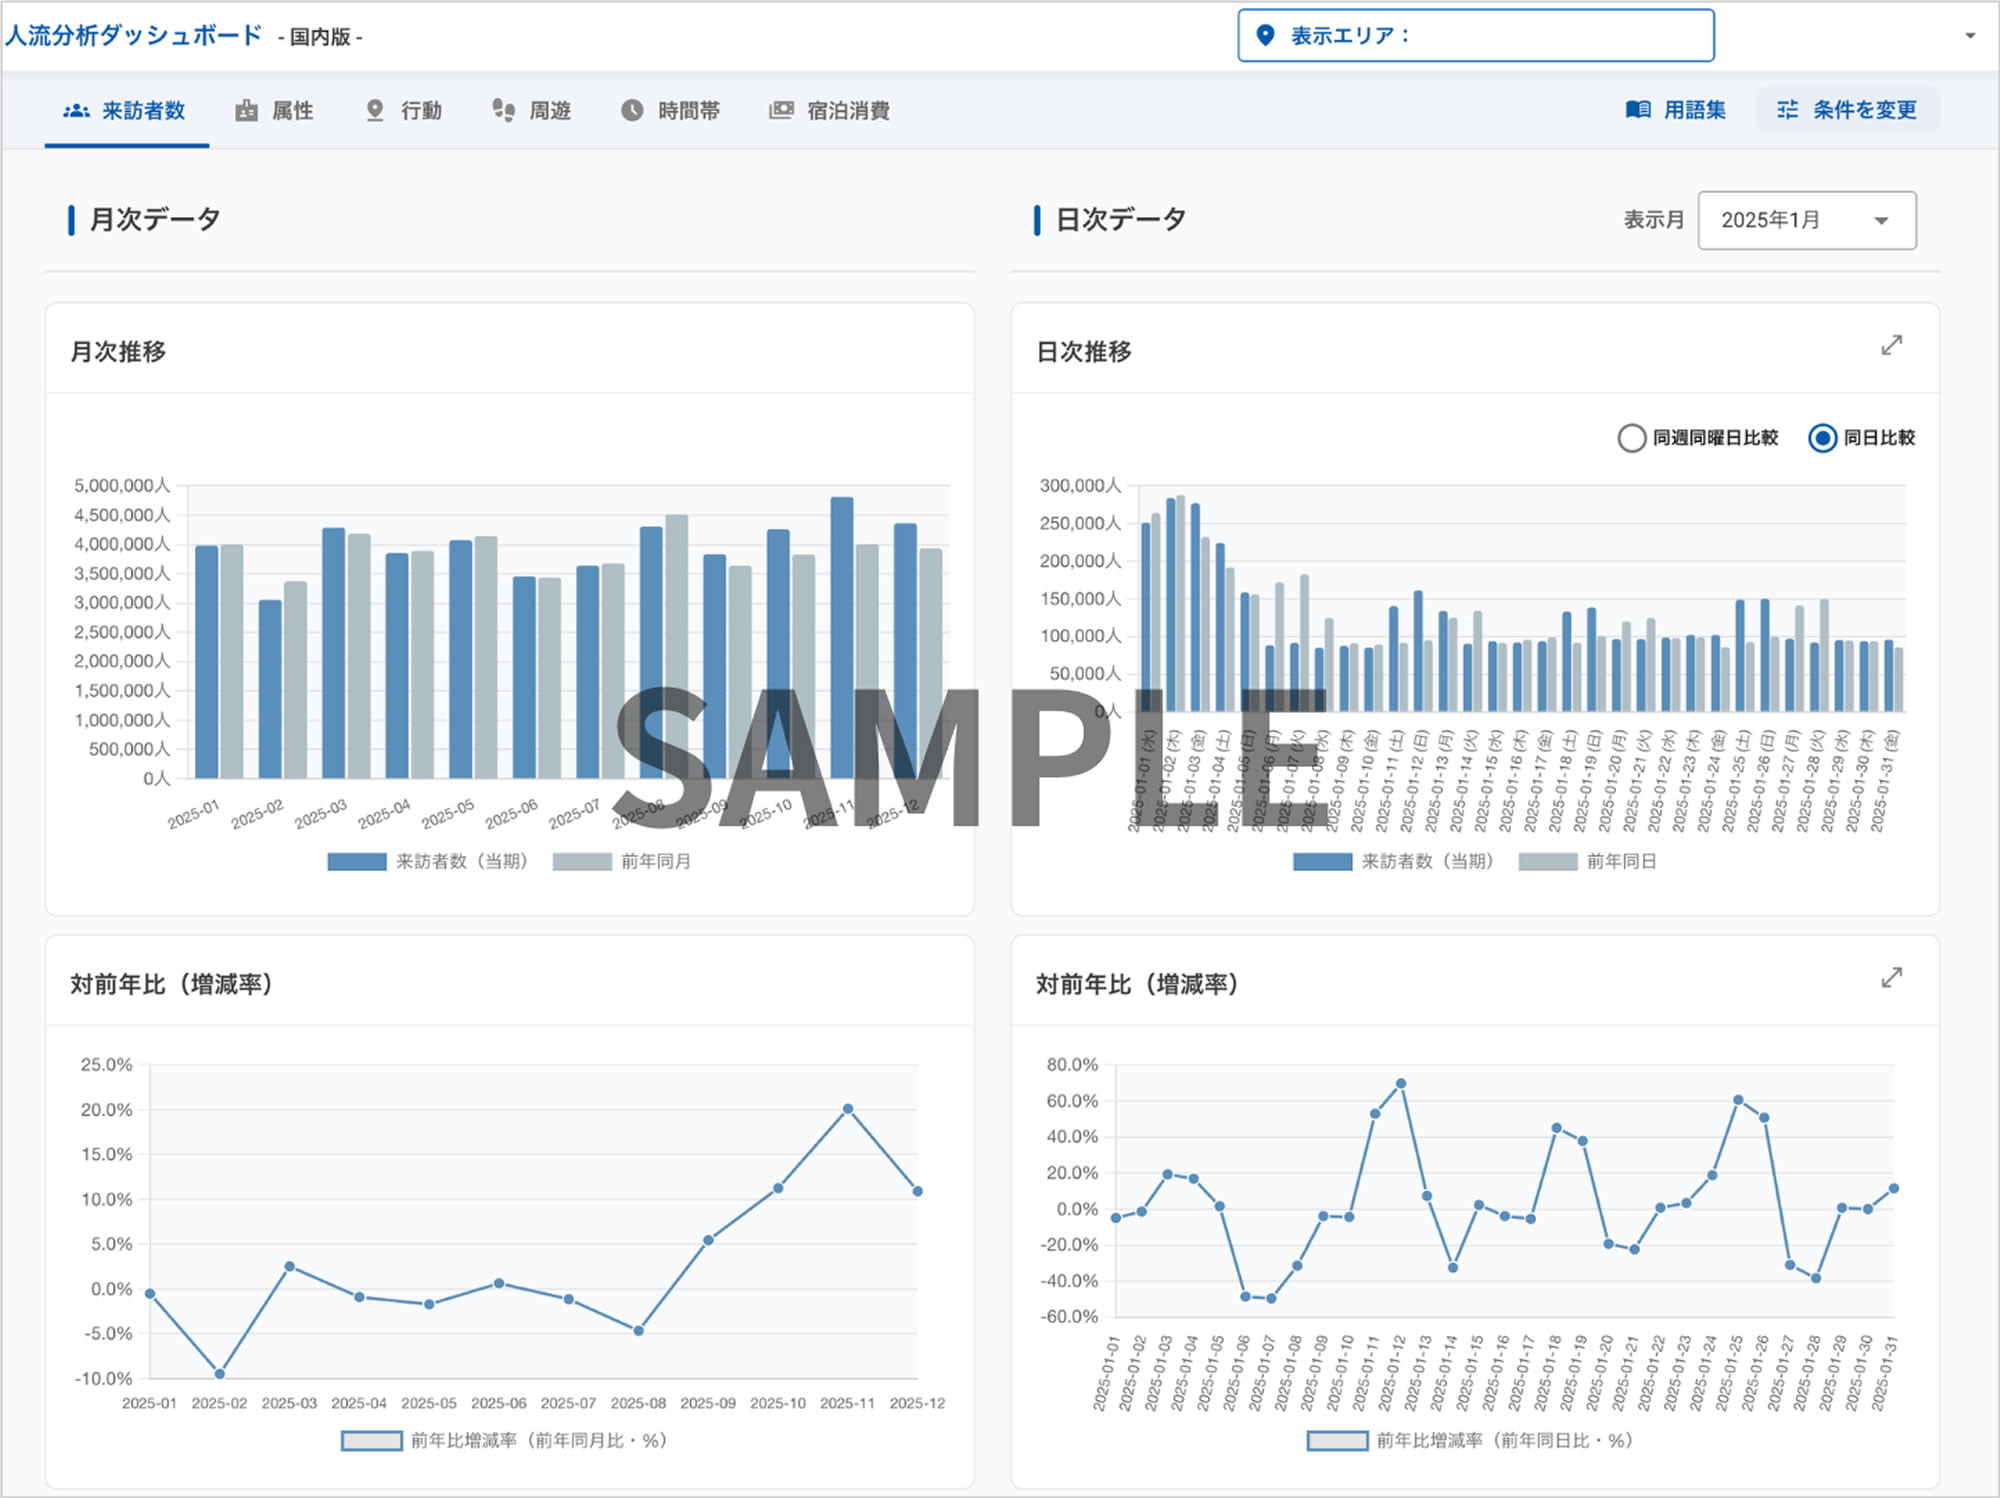Select the 同週同曜日比較 radio option
This screenshot has height=1498, width=2000.
[x=1631, y=438]
